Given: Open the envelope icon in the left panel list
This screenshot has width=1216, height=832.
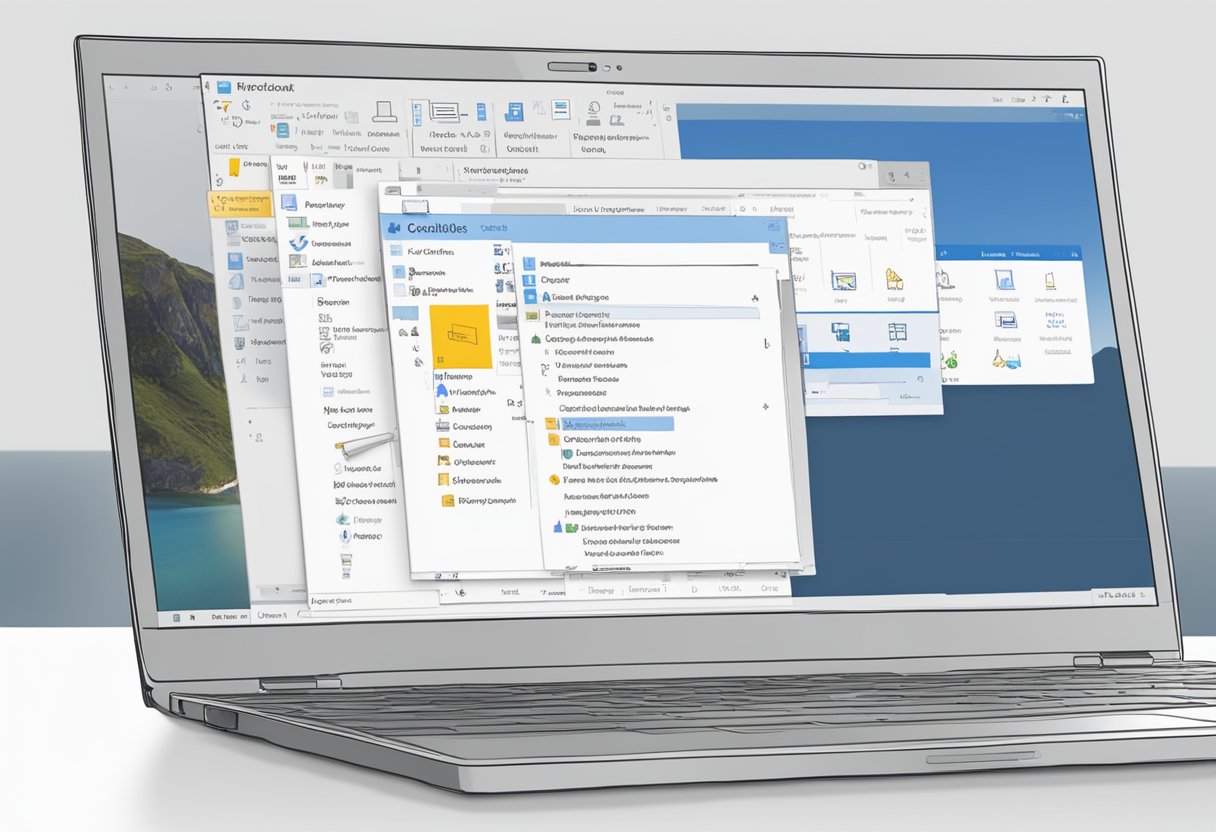Looking at the screenshot, I should click(443, 408).
